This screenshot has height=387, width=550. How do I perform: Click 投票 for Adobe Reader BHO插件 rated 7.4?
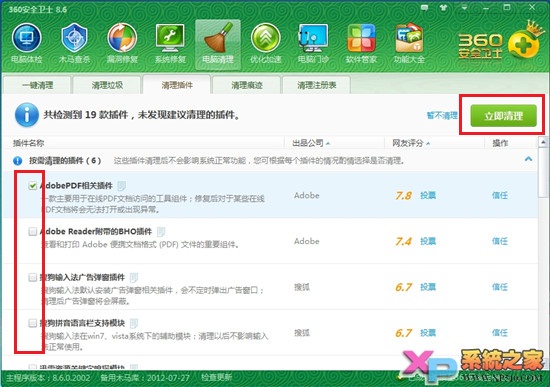coord(428,241)
